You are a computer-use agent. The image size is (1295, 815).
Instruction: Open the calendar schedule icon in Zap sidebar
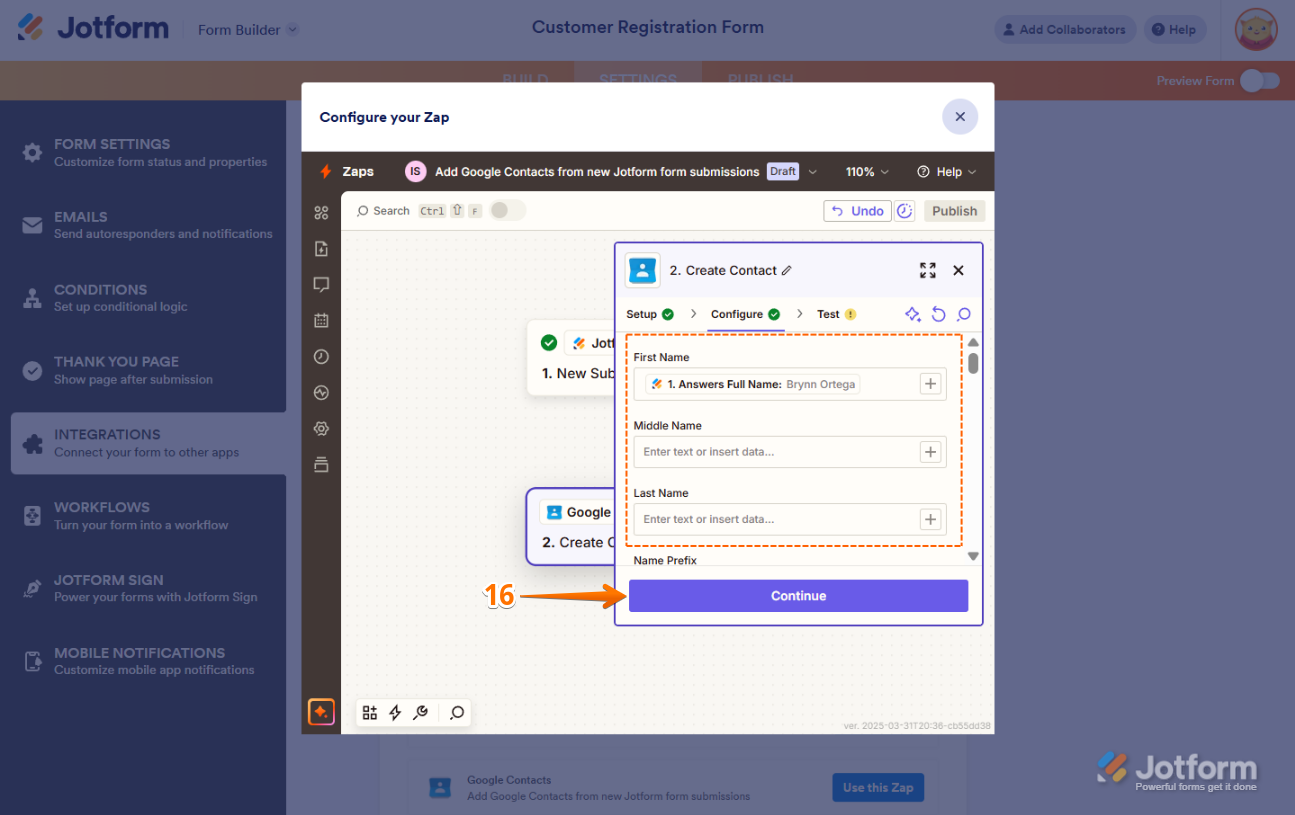321,321
